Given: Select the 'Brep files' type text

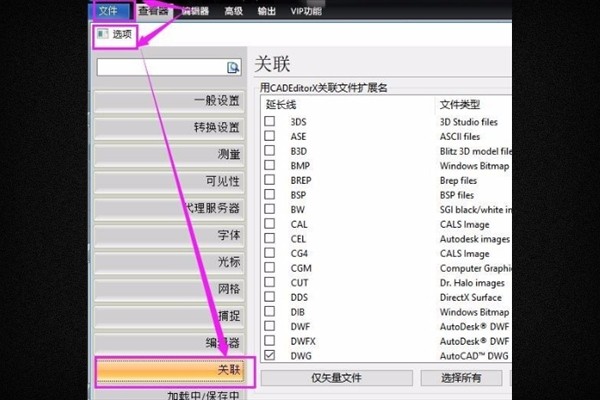Looking at the screenshot, I should coord(458,181).
